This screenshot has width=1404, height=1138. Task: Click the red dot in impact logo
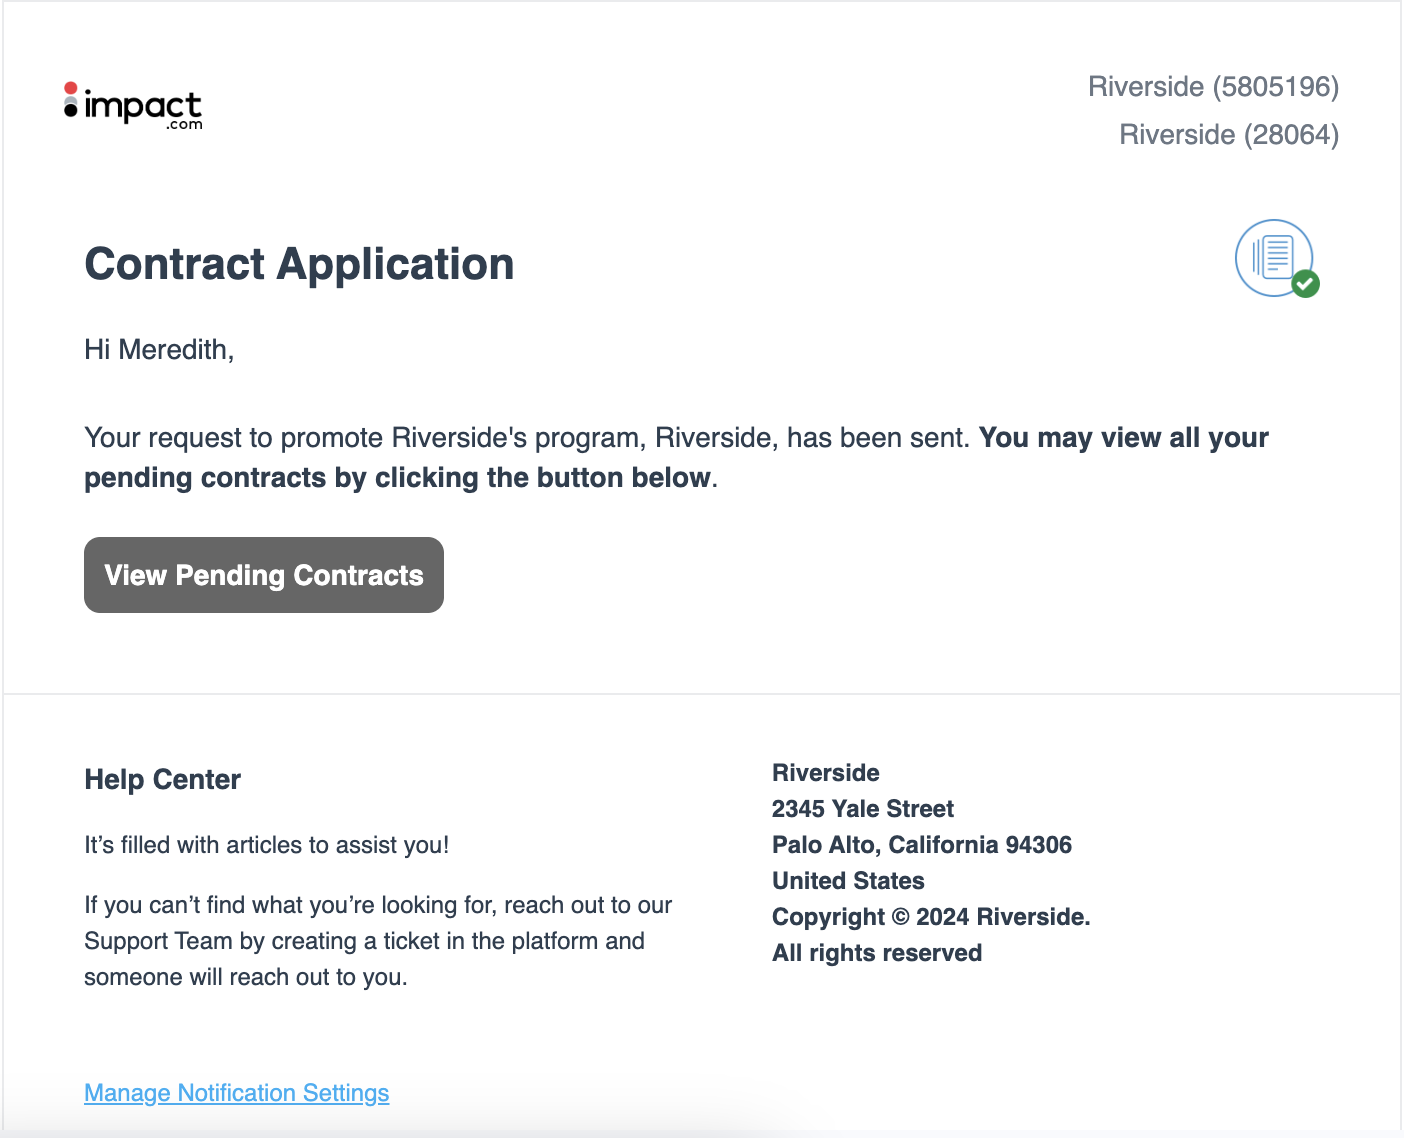tap(70, 89)
